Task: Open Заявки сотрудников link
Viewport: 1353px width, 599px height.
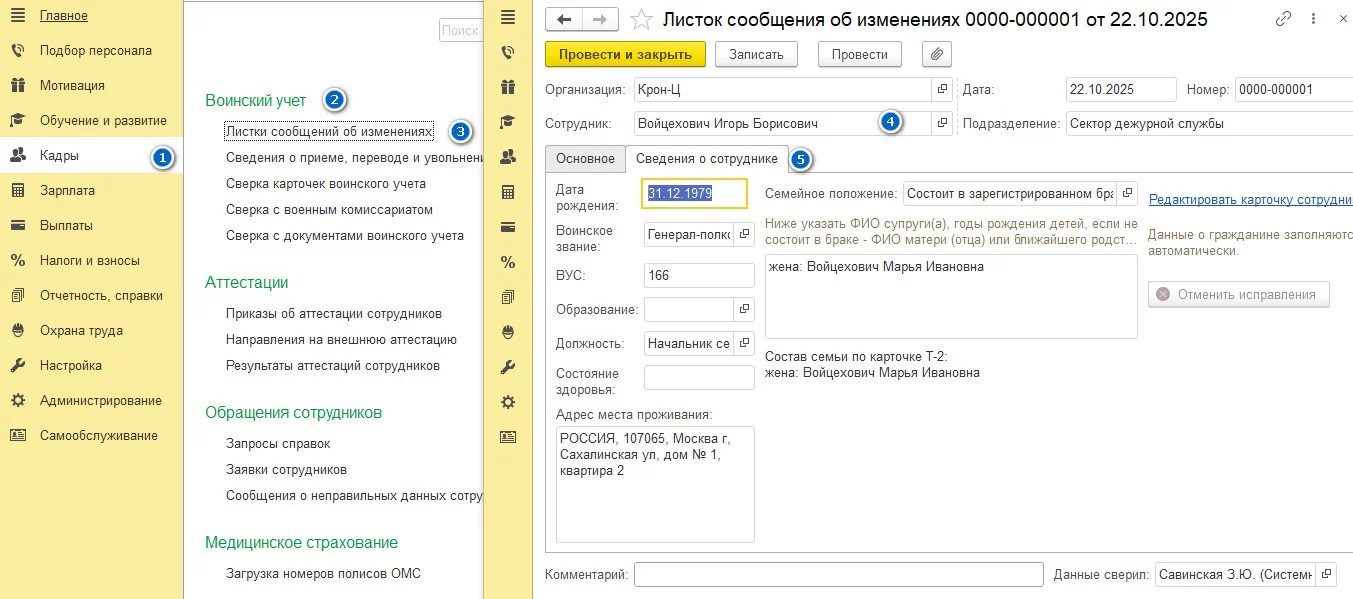Action: click(286, 470)
